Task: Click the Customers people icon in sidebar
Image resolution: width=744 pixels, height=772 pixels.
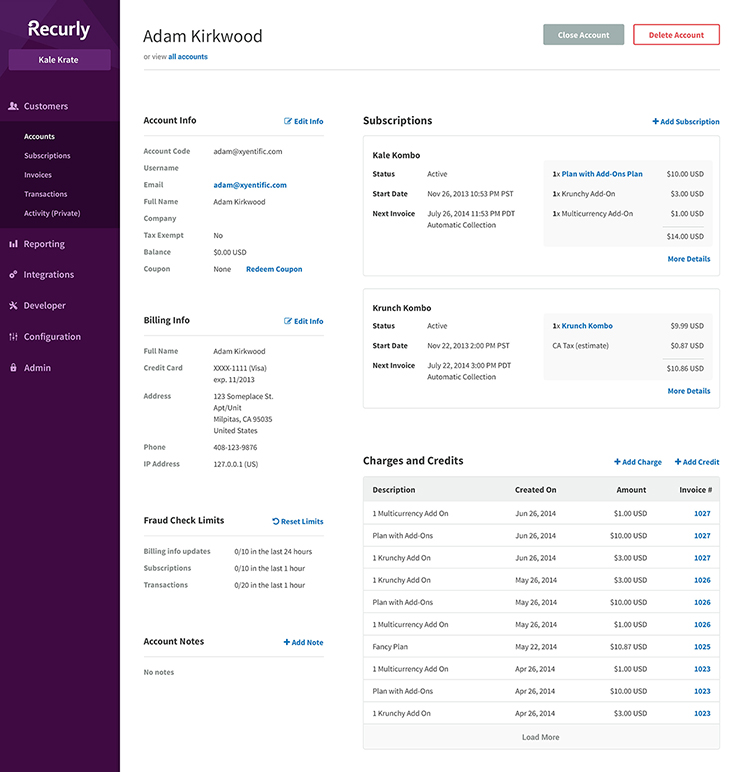Action: tap(14, 106)
